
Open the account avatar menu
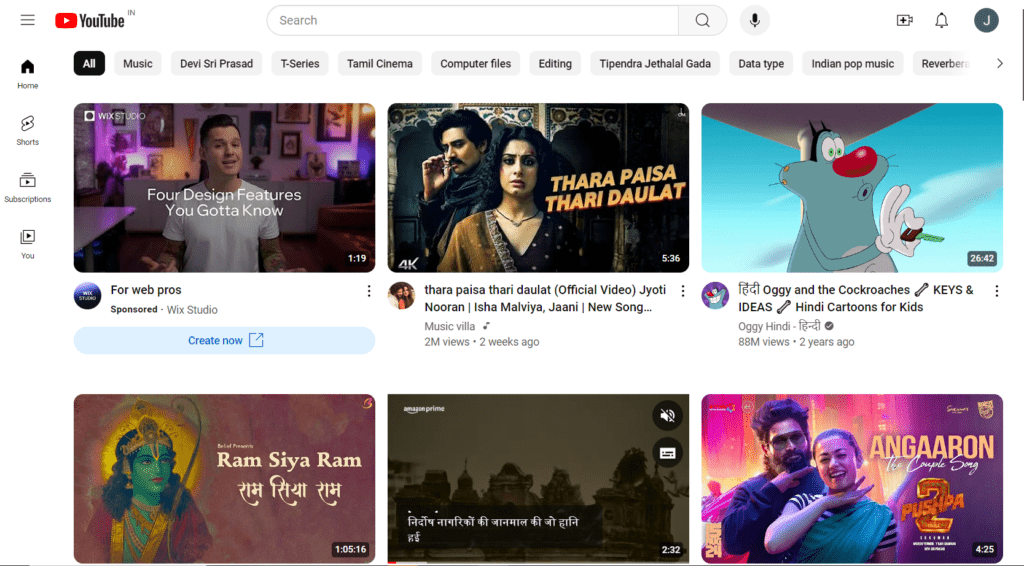click(x=986, y=20)
